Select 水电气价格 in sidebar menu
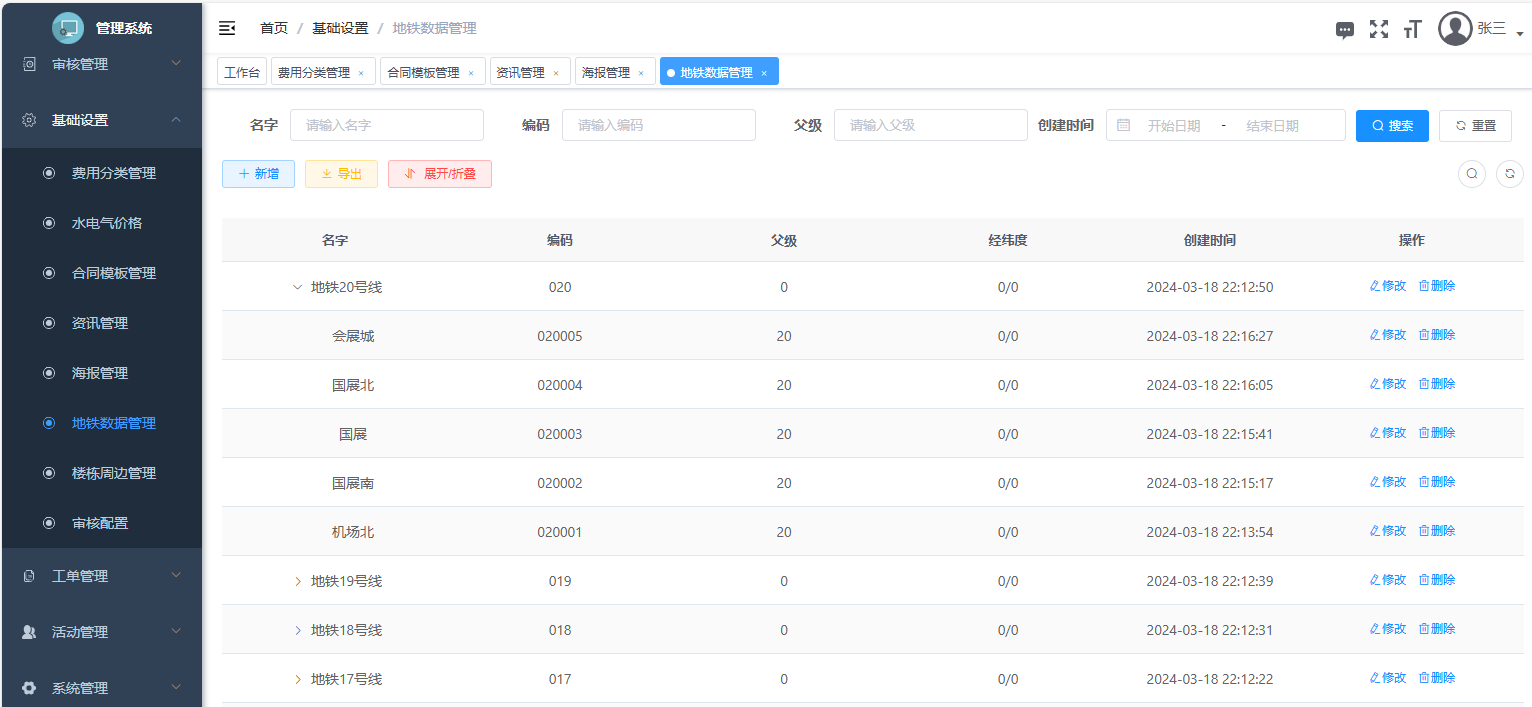Viewport: 1532px width, 707px height. 107,223
